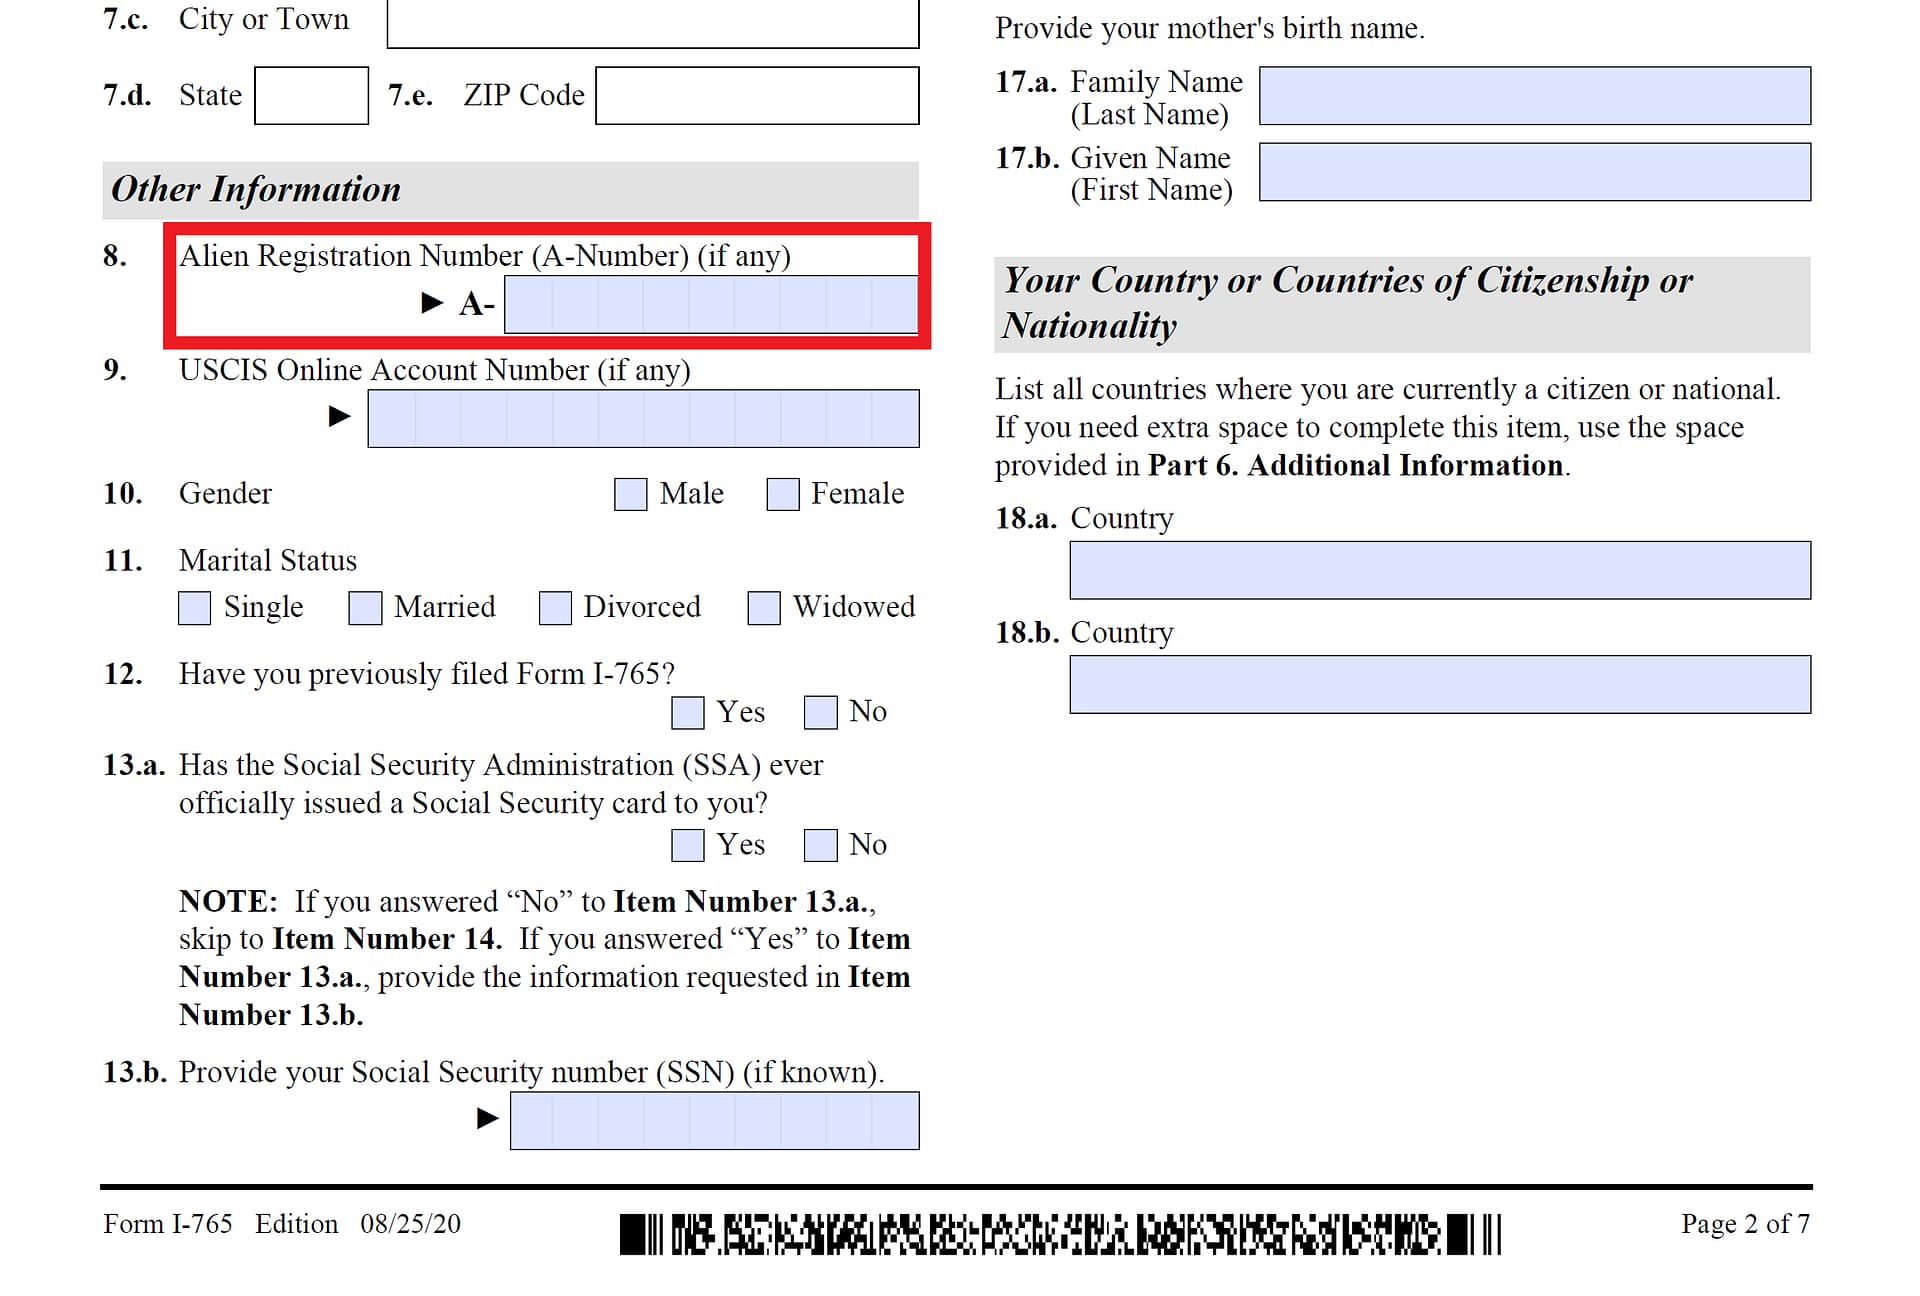Check the Female gender checkbox
The height and width of the screenshot is (1296, 1920).
click(782, 493)
